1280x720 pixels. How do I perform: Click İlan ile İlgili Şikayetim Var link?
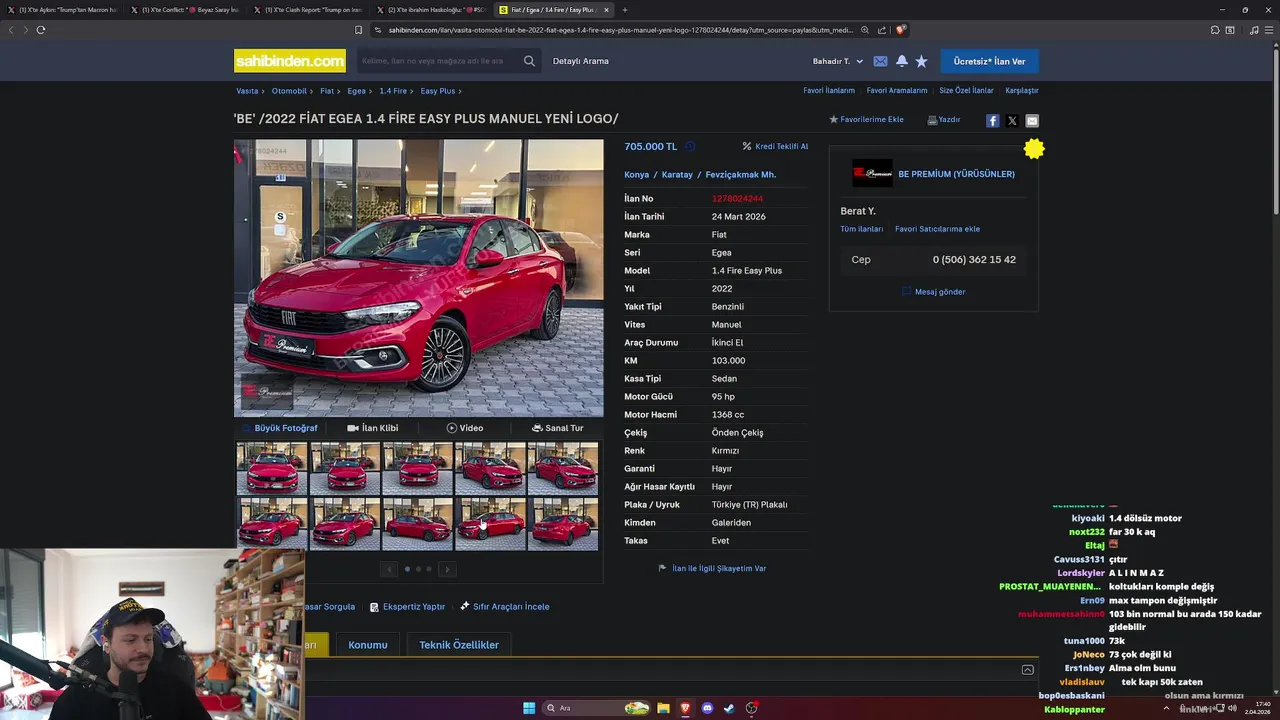[x=713, y=568]
